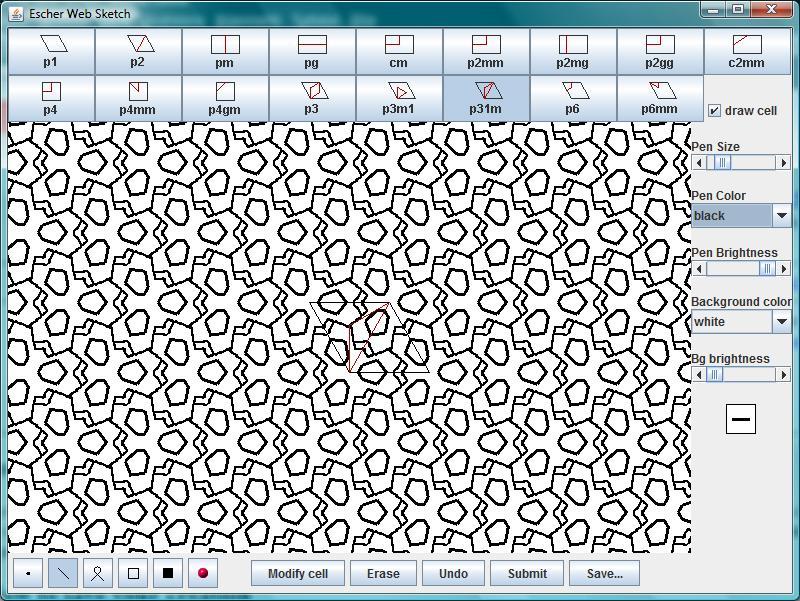Choose the p3 symmetry group
This screenshot has height=601, width=800.
point(312,98)
